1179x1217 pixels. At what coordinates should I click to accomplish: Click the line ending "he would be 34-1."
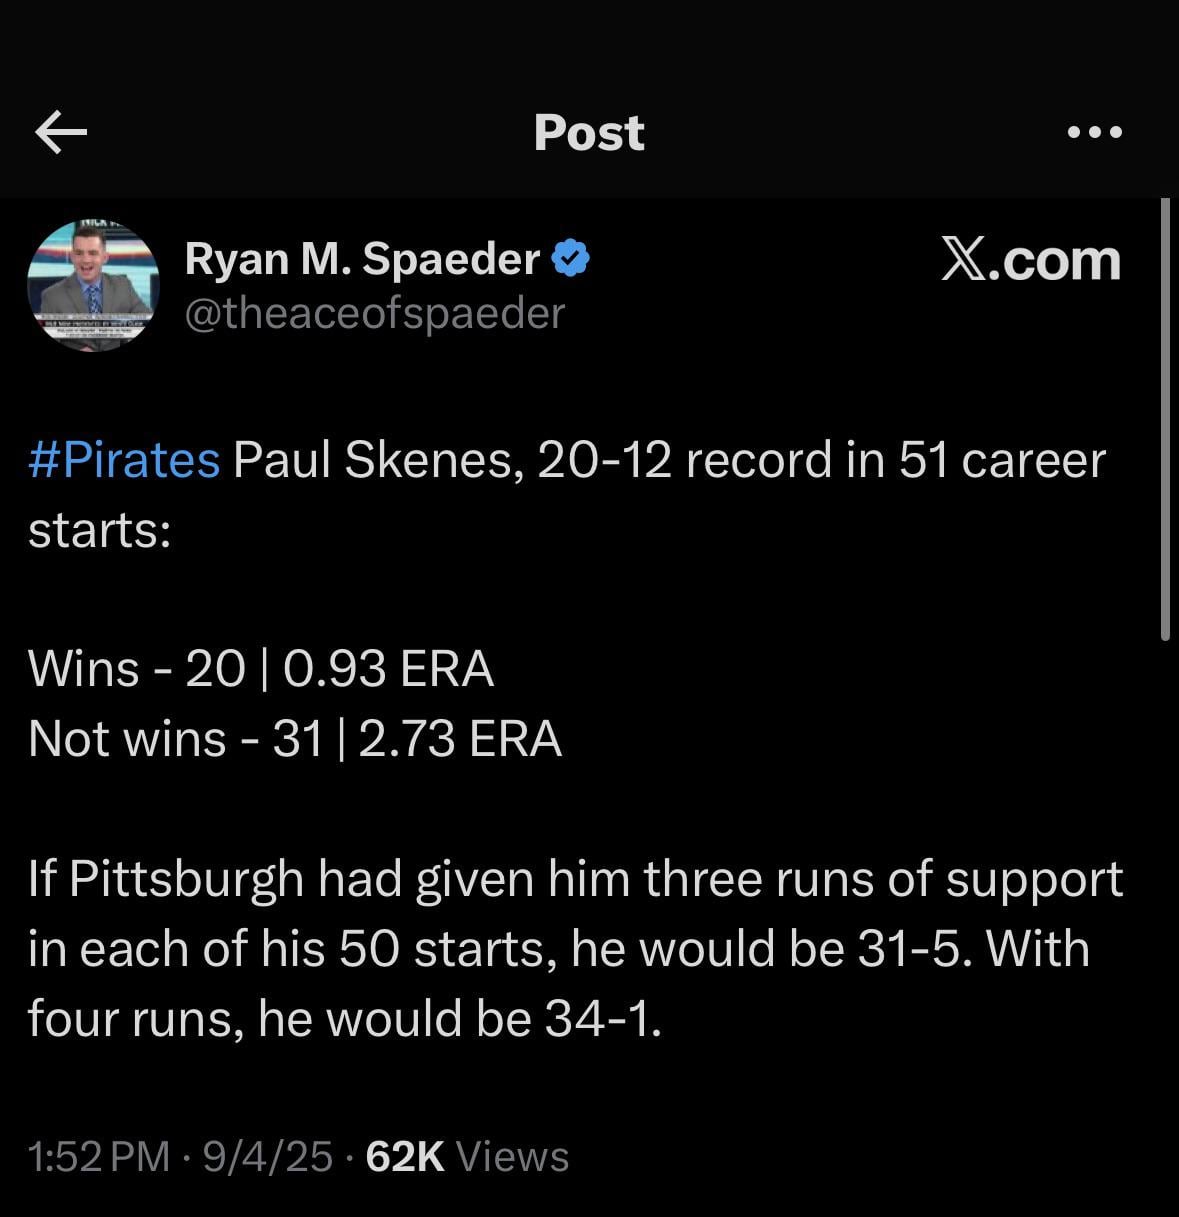[x=345, y=1019]
